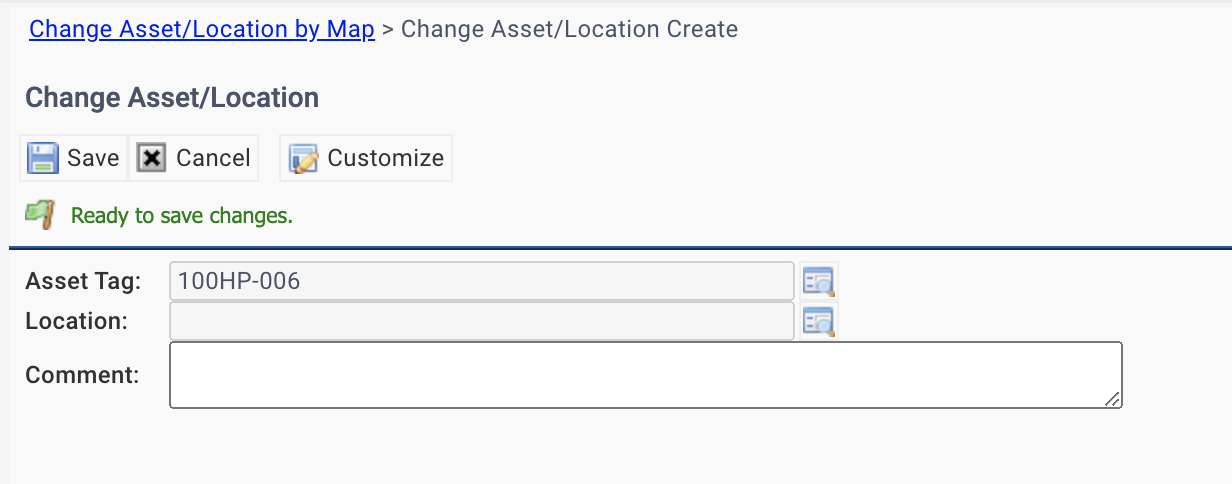1232x484 pixels.
Task: Click the Change Asset/Location heading
Action: tap(172, 97)
